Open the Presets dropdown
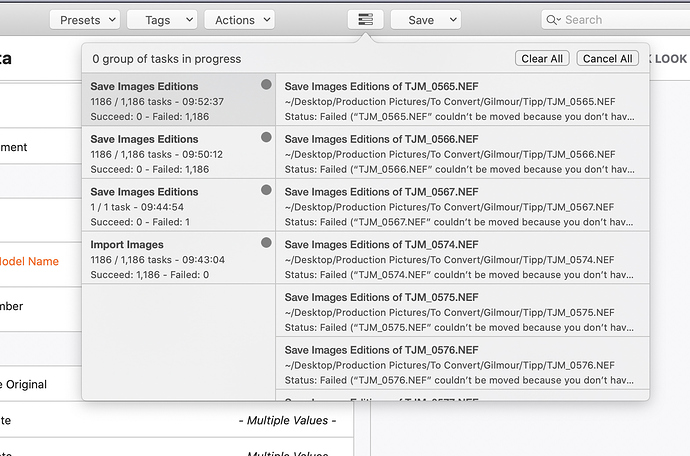690x456 pixels. 85,20
